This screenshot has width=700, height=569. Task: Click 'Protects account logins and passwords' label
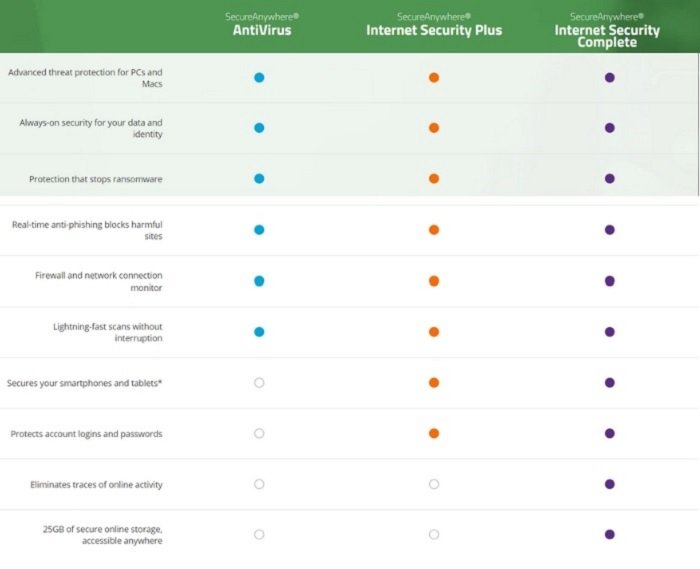click(87, 434)
